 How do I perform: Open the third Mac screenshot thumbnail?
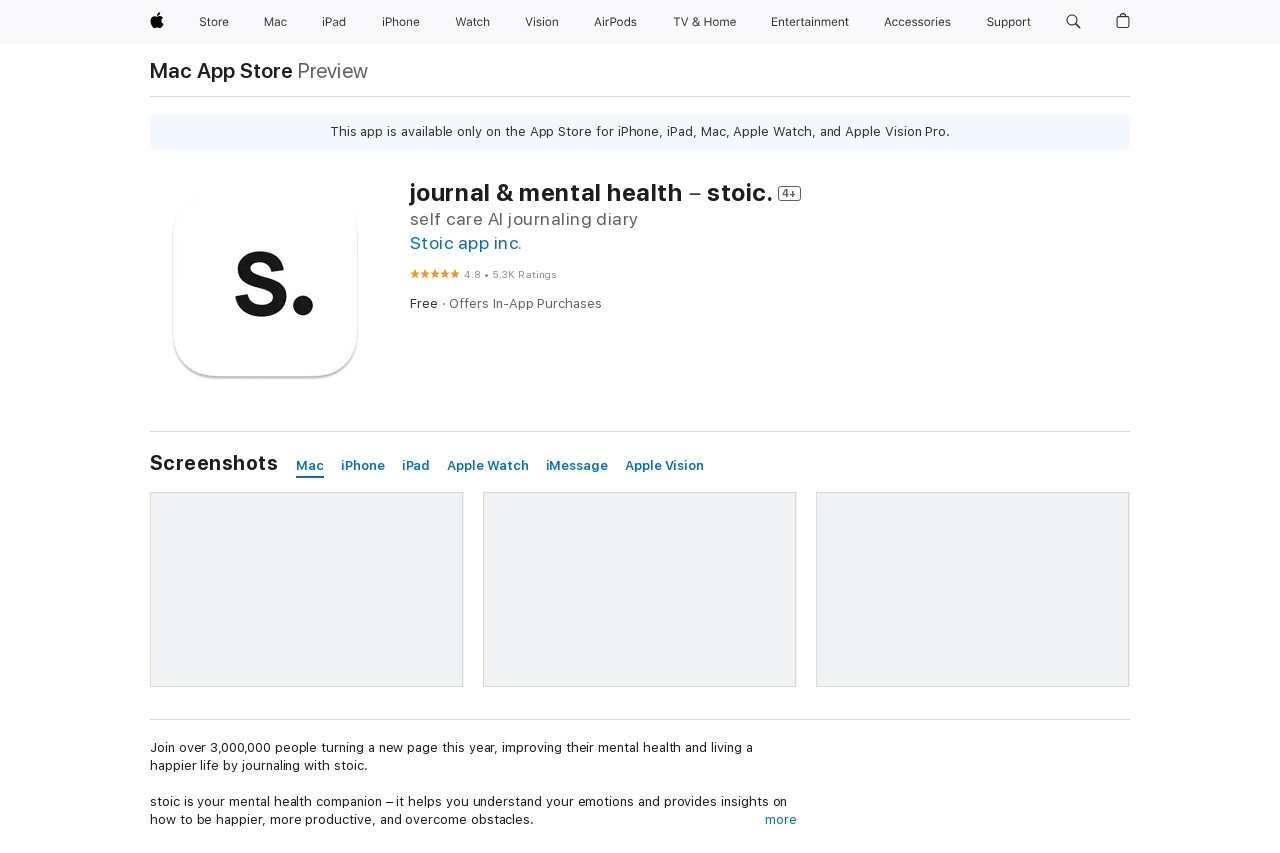pyautogui.click(x=972, y=589)
